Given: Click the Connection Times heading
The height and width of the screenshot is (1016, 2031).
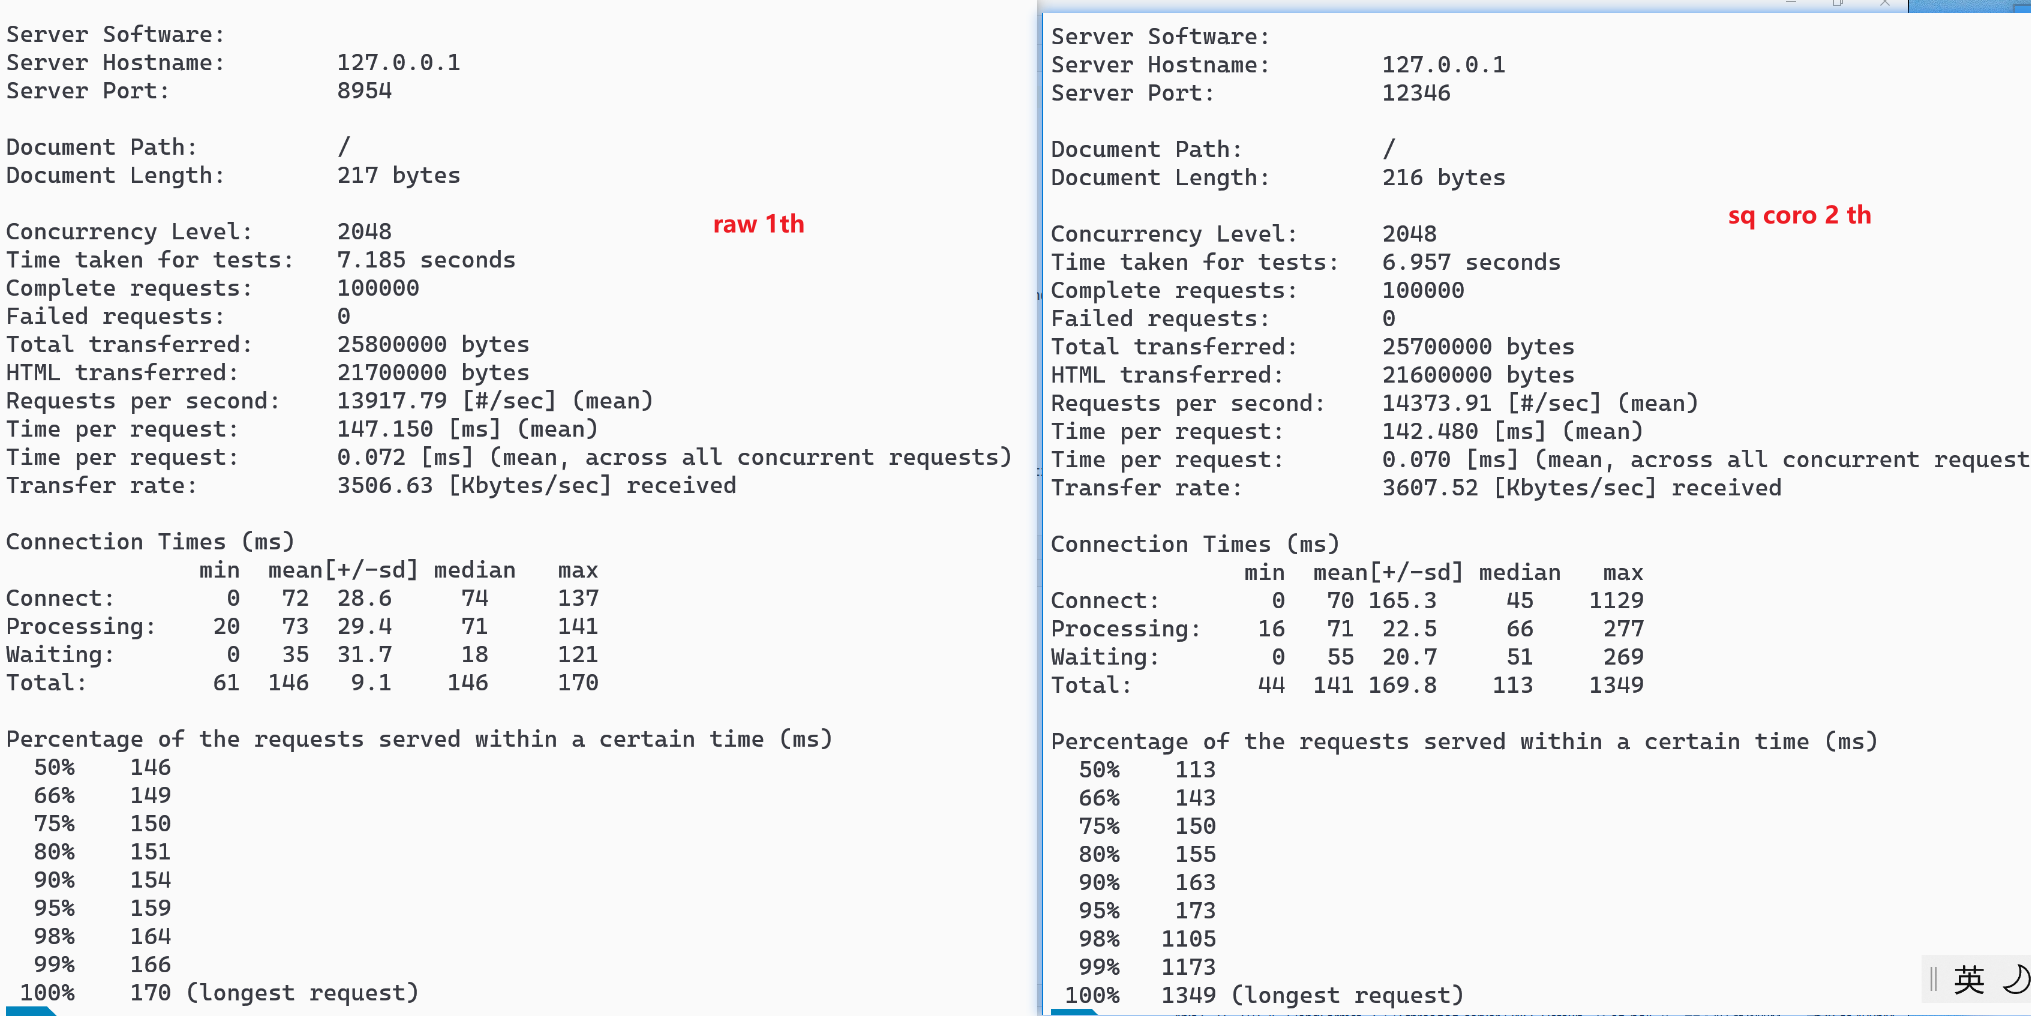Looking at the screenshot, I should pyautogui.click(x=149, y=541).
